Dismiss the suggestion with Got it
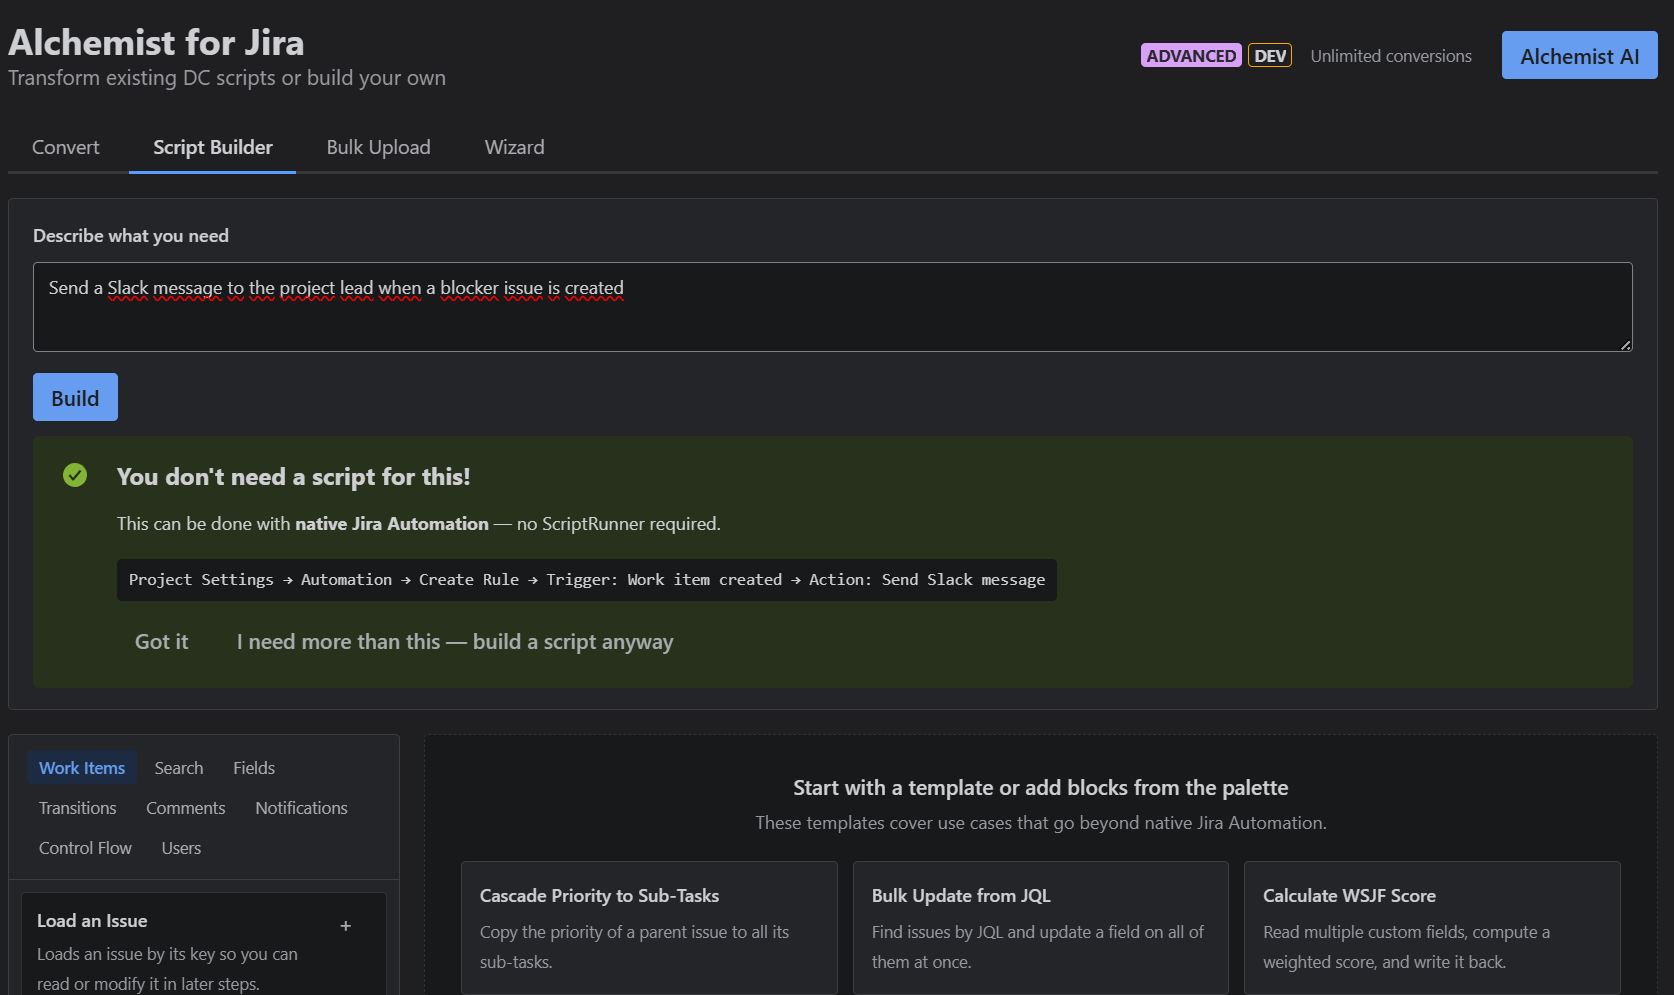Image resolution: width=1674 pixels, height=995 pixels. (x=162, y=642)
